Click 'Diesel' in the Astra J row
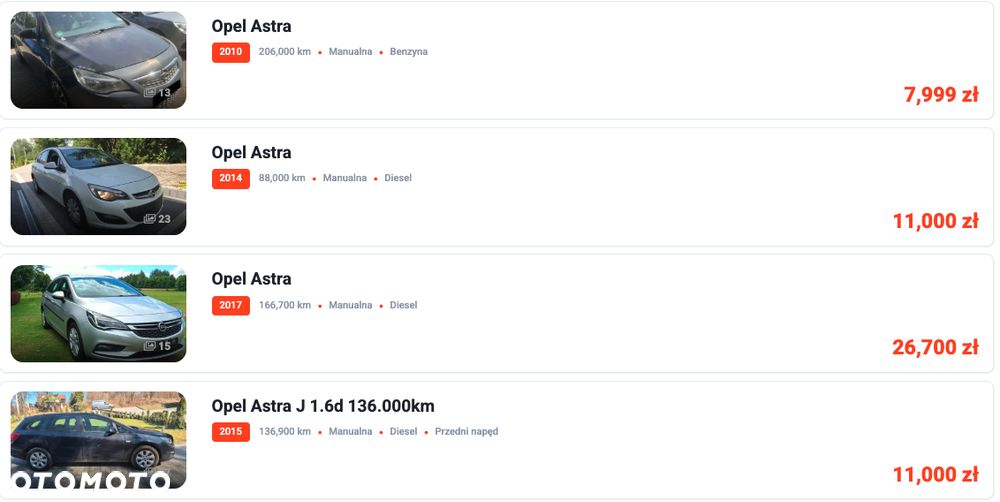Viewport: 1000px width, 502px height. [x=404, y=431]
